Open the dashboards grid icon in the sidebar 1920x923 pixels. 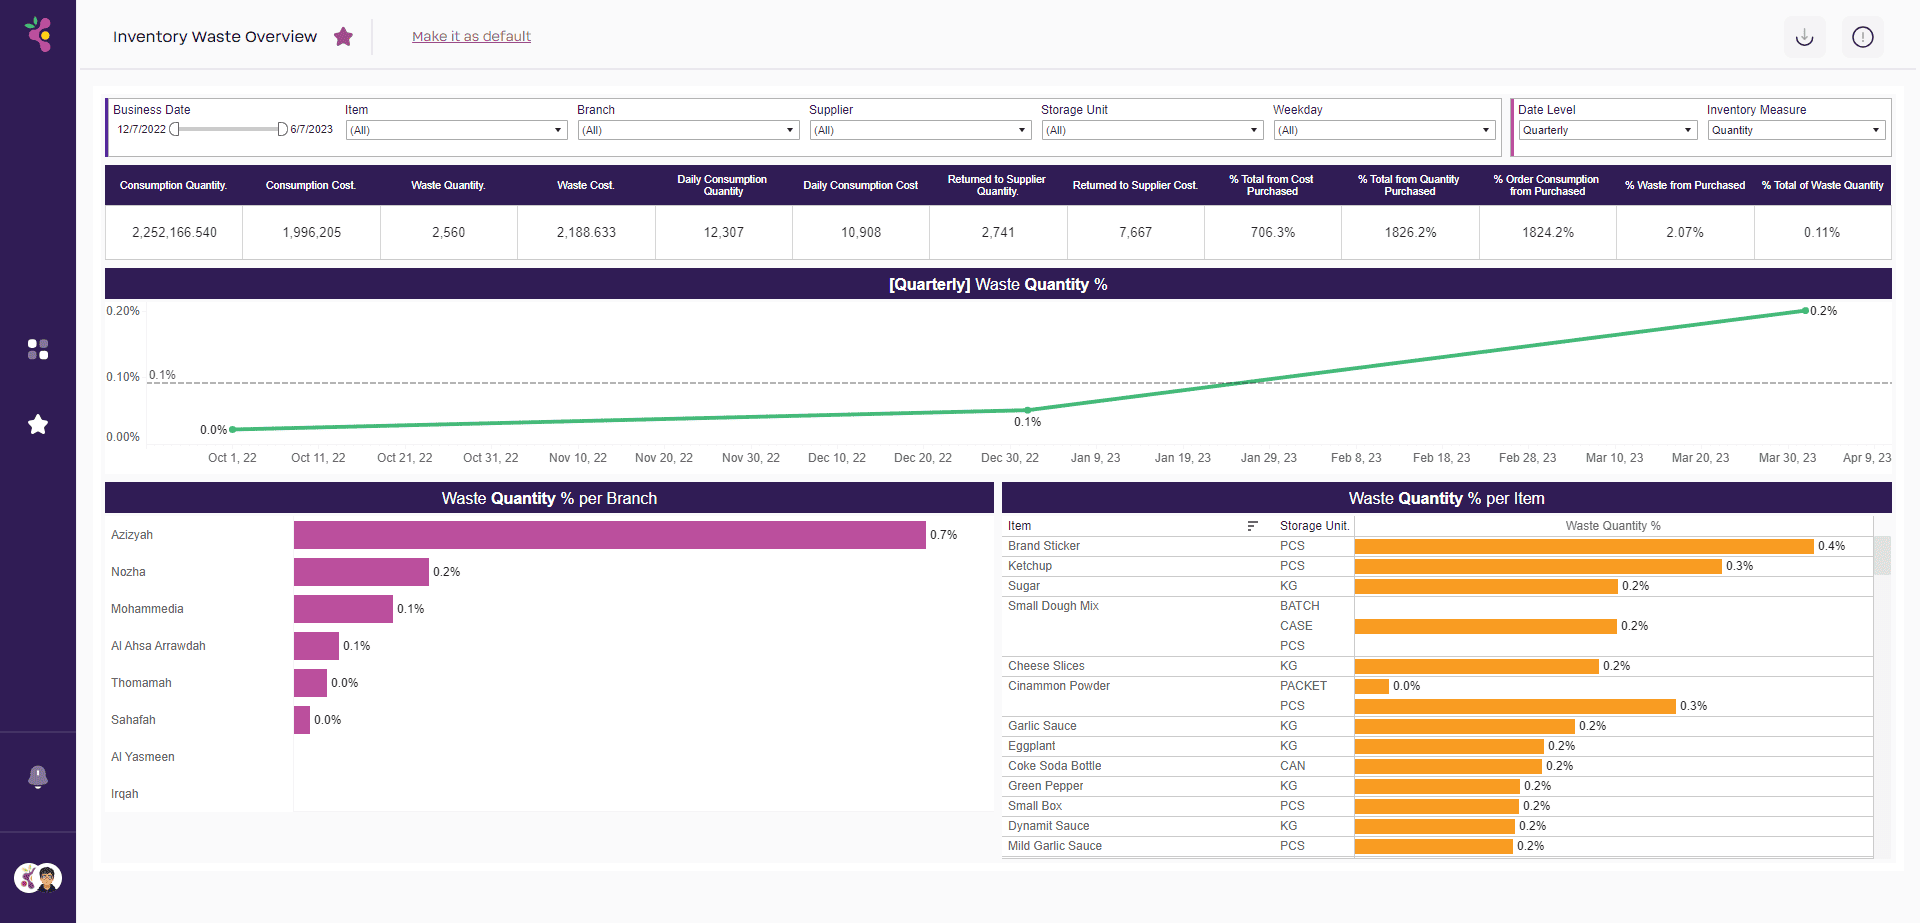point(38,349)
